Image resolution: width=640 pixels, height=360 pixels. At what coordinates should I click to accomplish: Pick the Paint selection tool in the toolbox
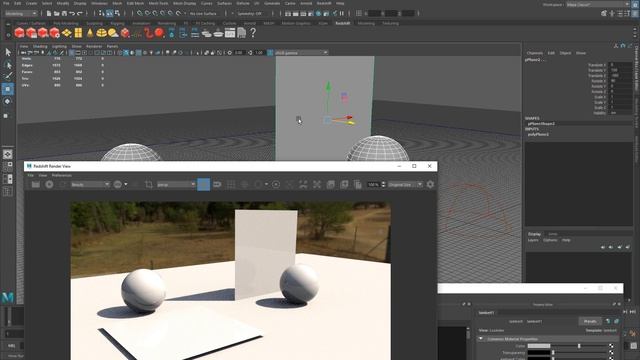[x=8, y=76]
